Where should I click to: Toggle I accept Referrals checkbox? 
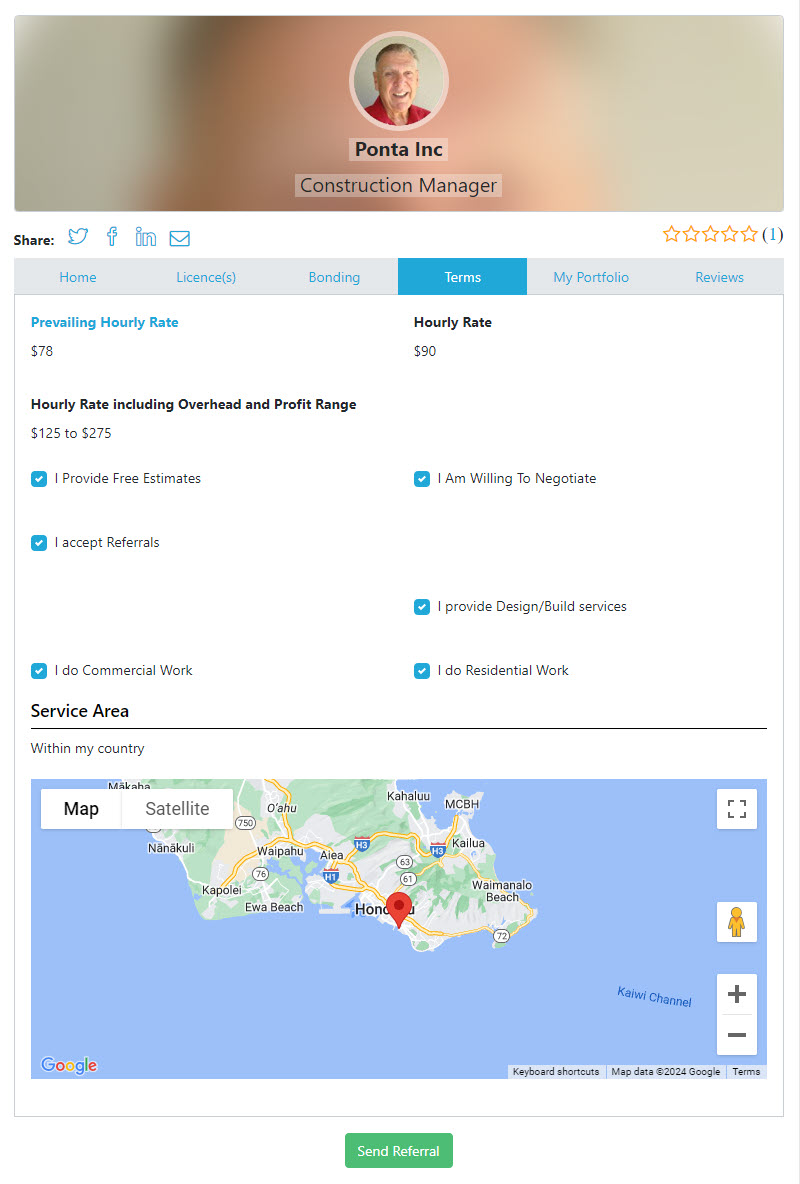39,543
